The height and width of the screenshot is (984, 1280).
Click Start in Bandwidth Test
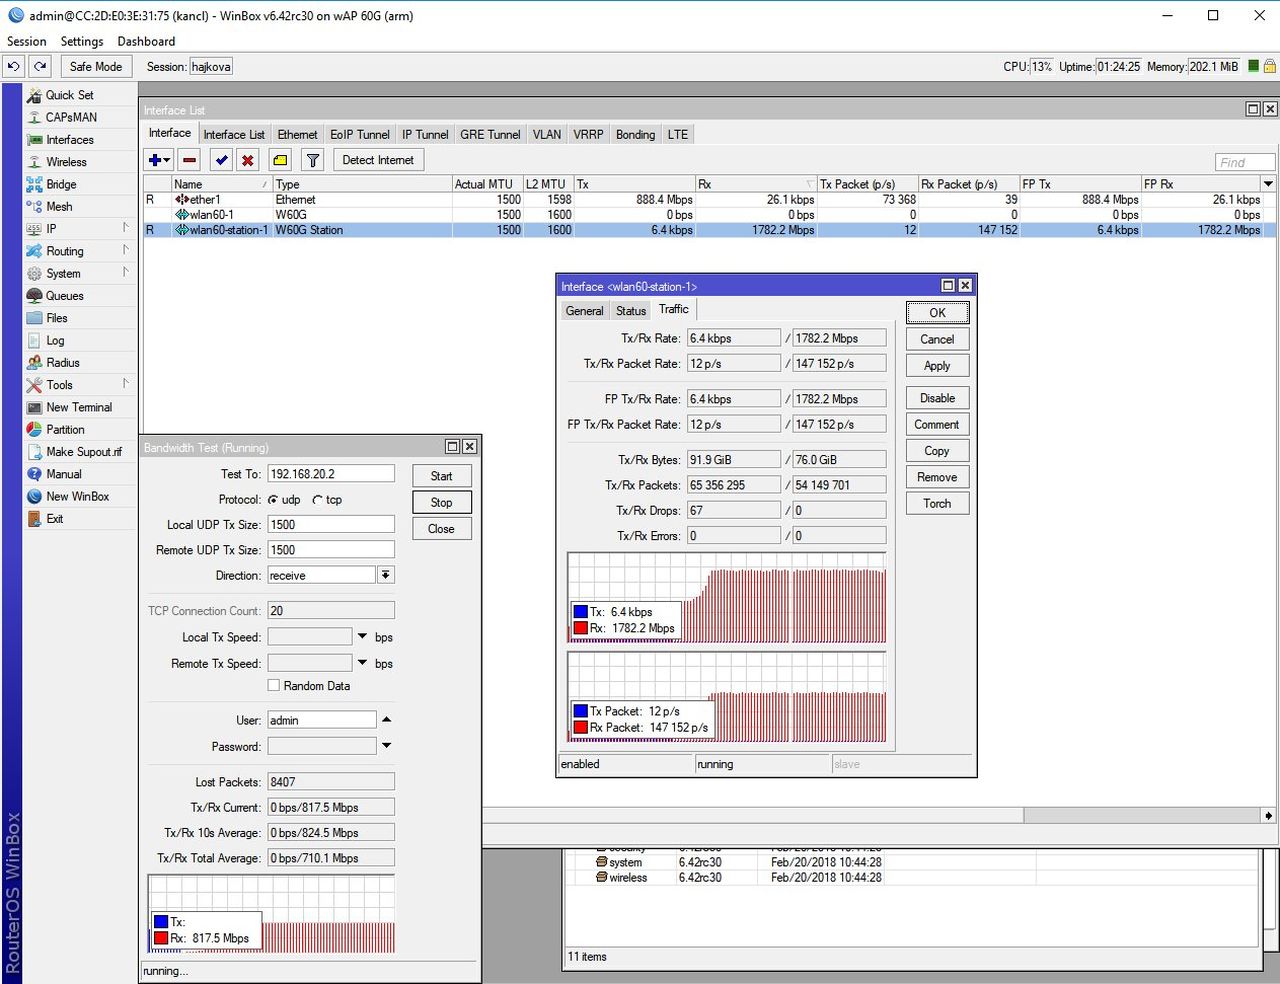pos(441,476)
